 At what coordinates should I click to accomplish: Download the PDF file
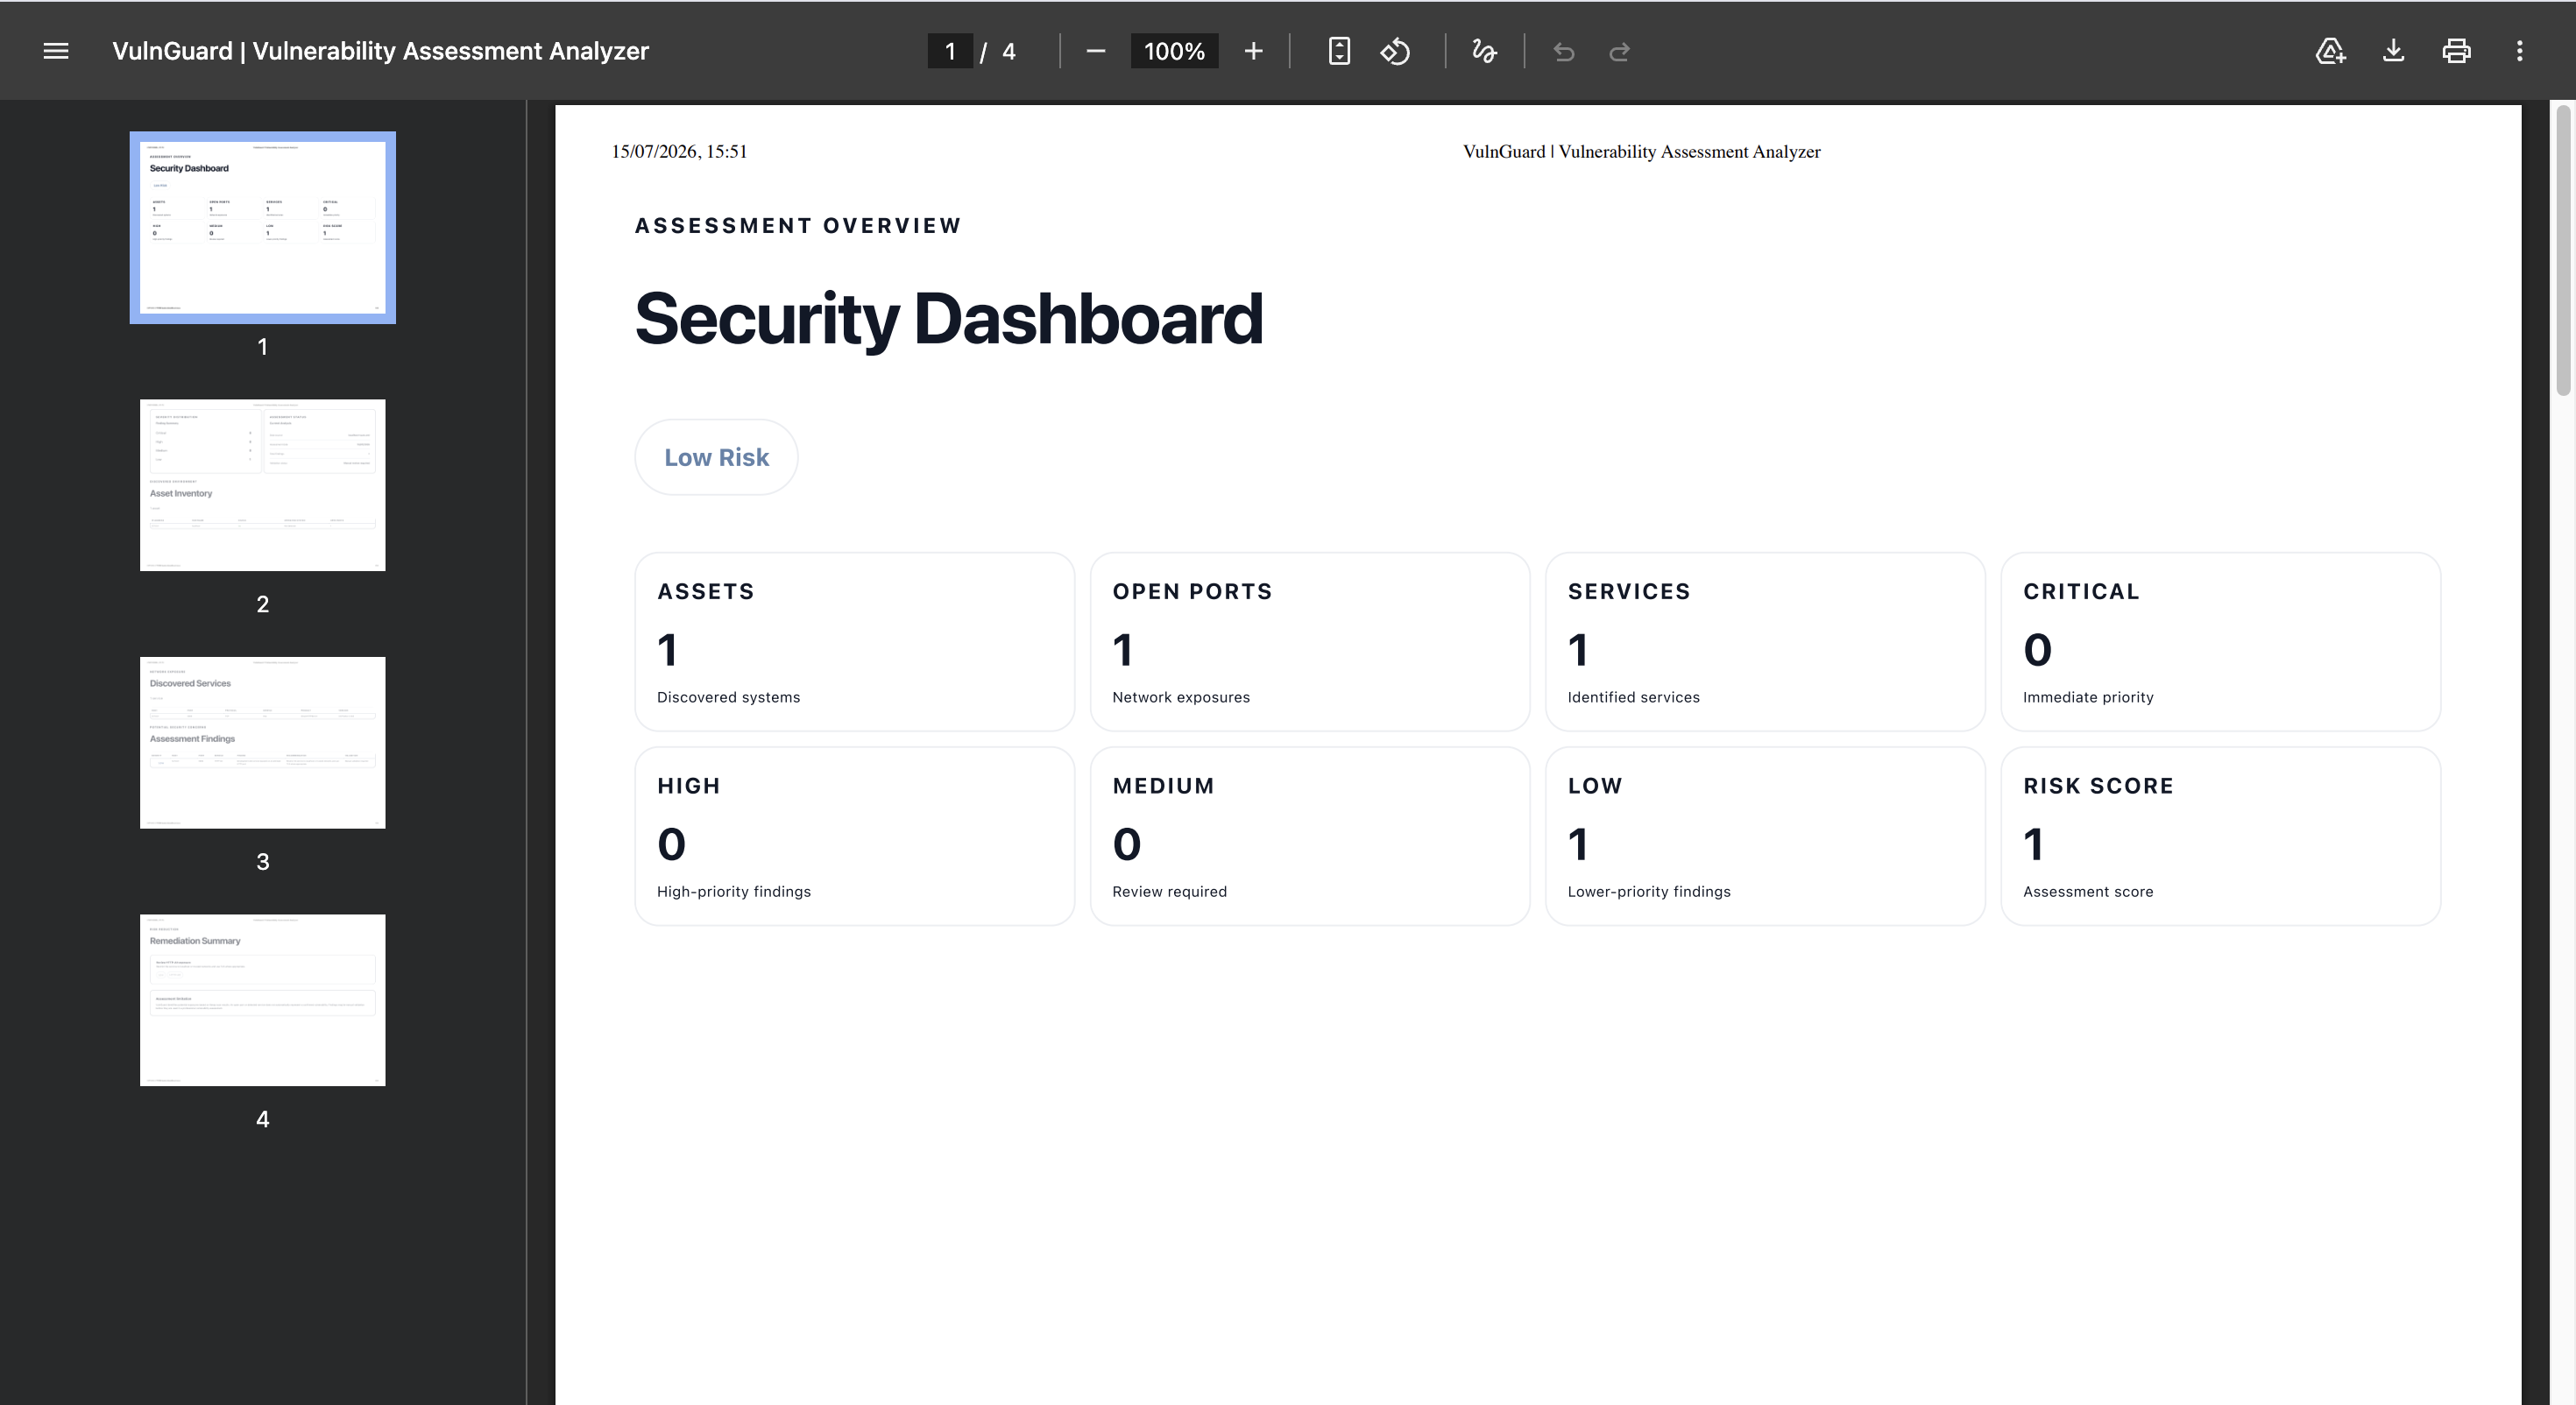tap(2393, 51)
